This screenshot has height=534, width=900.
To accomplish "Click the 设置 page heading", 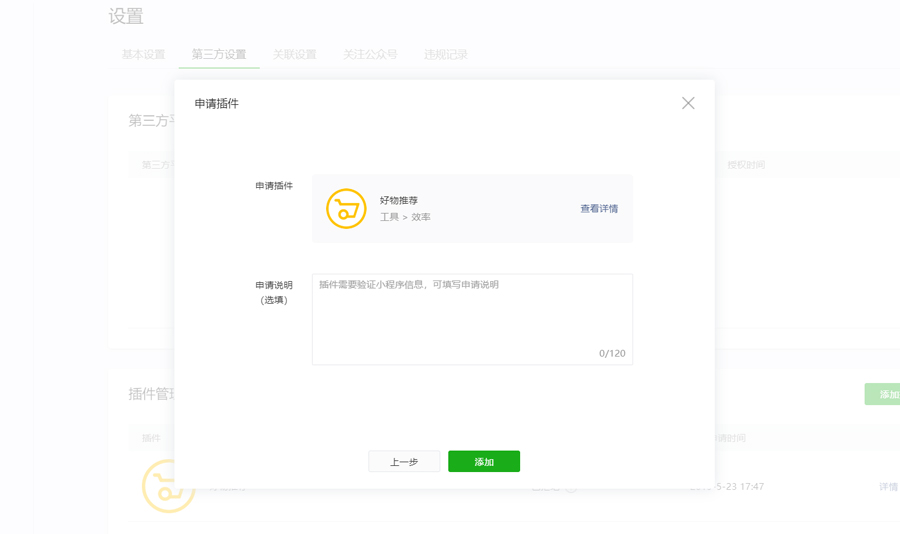I will click(x=126, y=16).
